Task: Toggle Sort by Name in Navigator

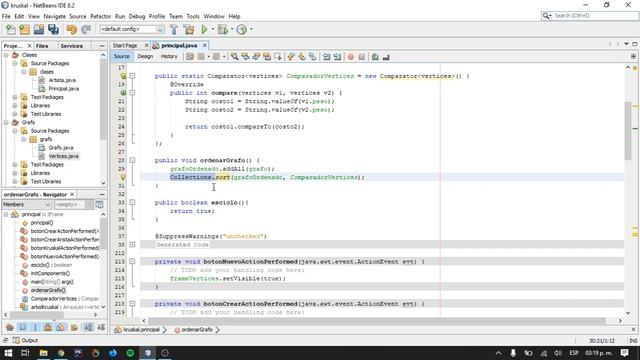Action: tap(88, 327)
